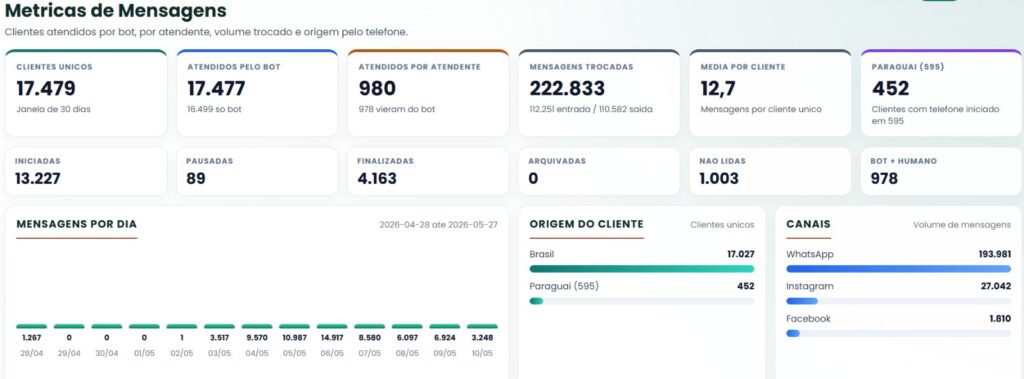
Task: Select the Iniciadas status card
Action: click(x=86, y=171)
